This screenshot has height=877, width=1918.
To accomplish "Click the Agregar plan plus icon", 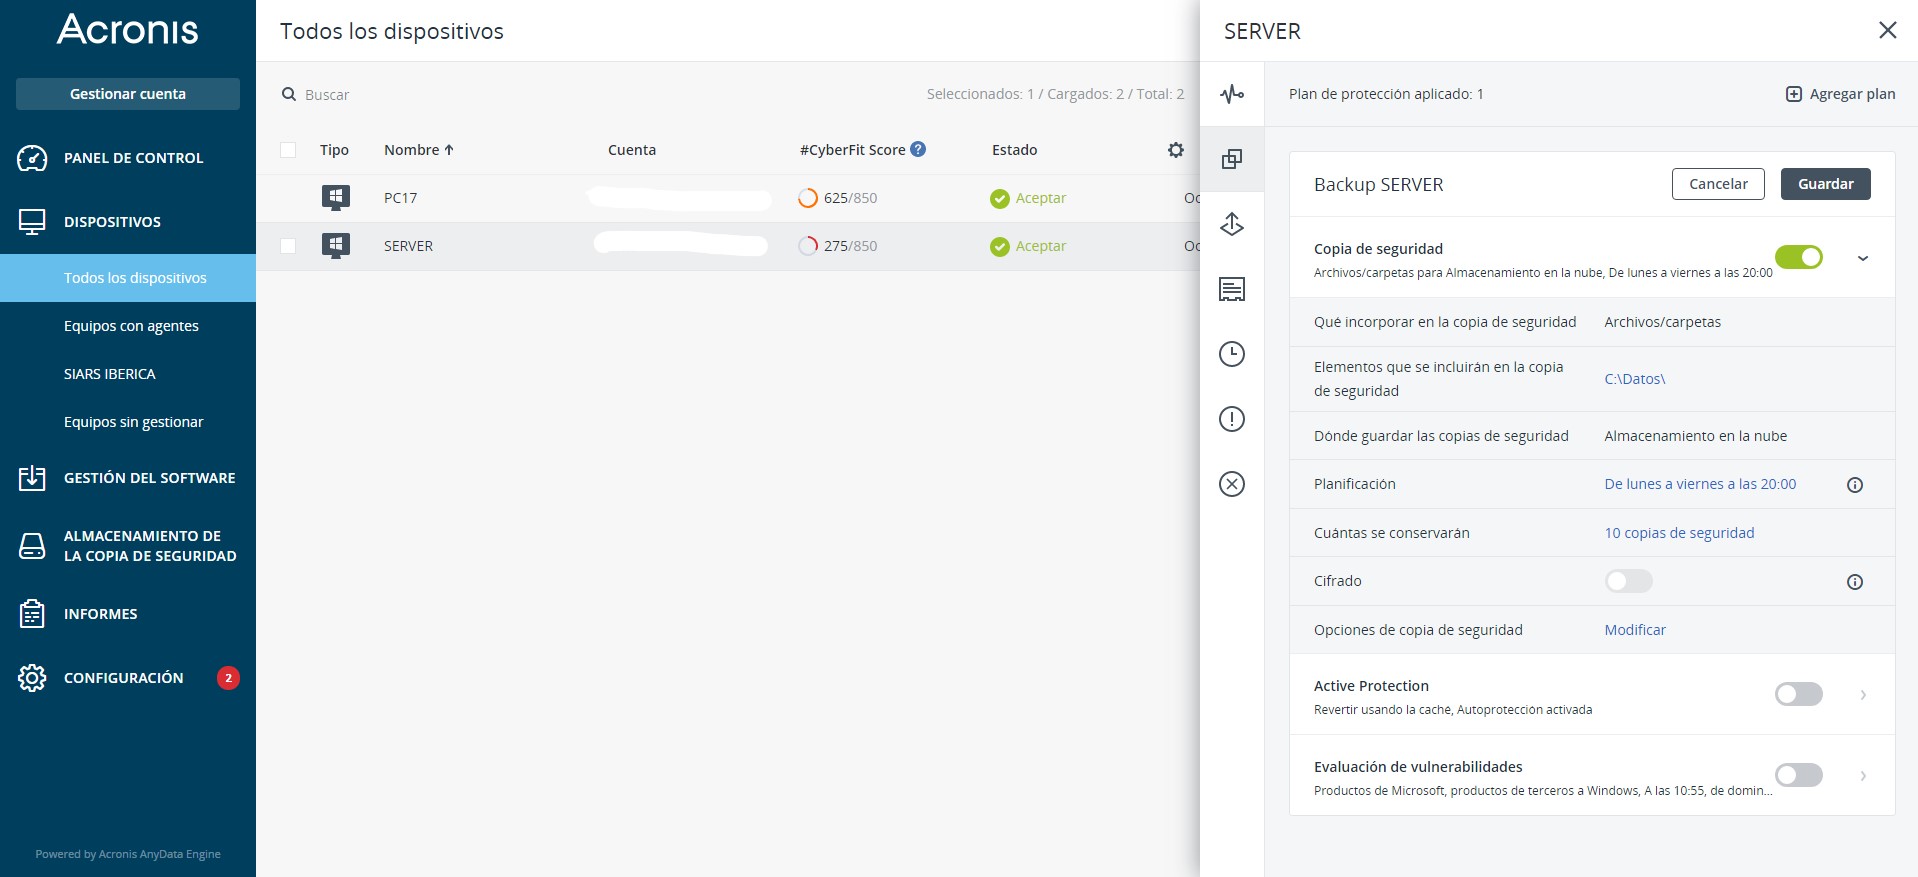I will coord(1794,94).
